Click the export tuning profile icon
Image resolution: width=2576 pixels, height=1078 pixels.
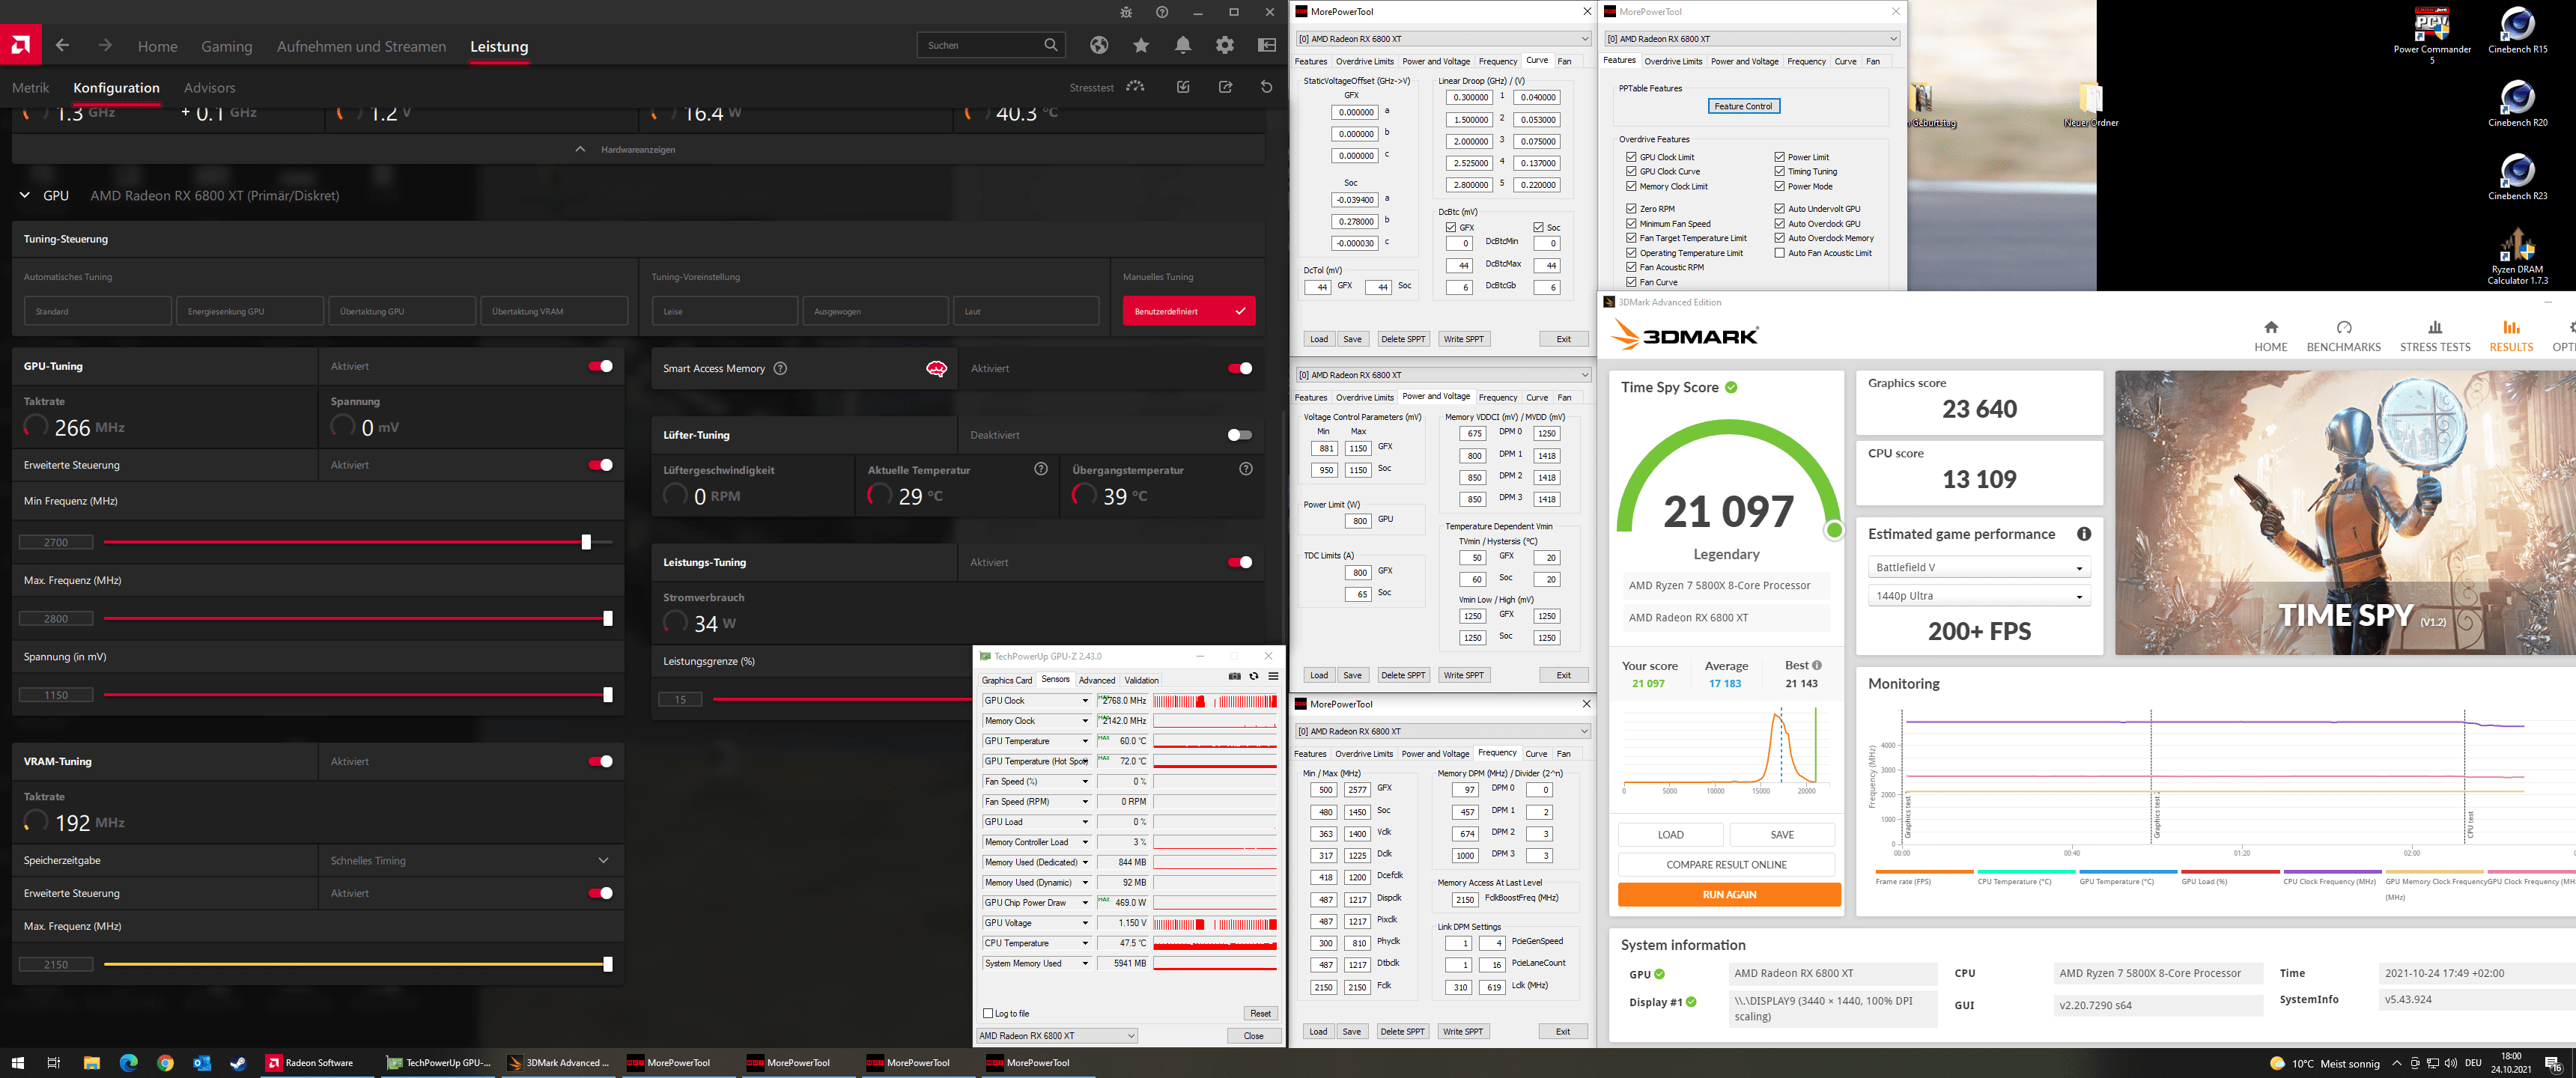point(1225,87)
